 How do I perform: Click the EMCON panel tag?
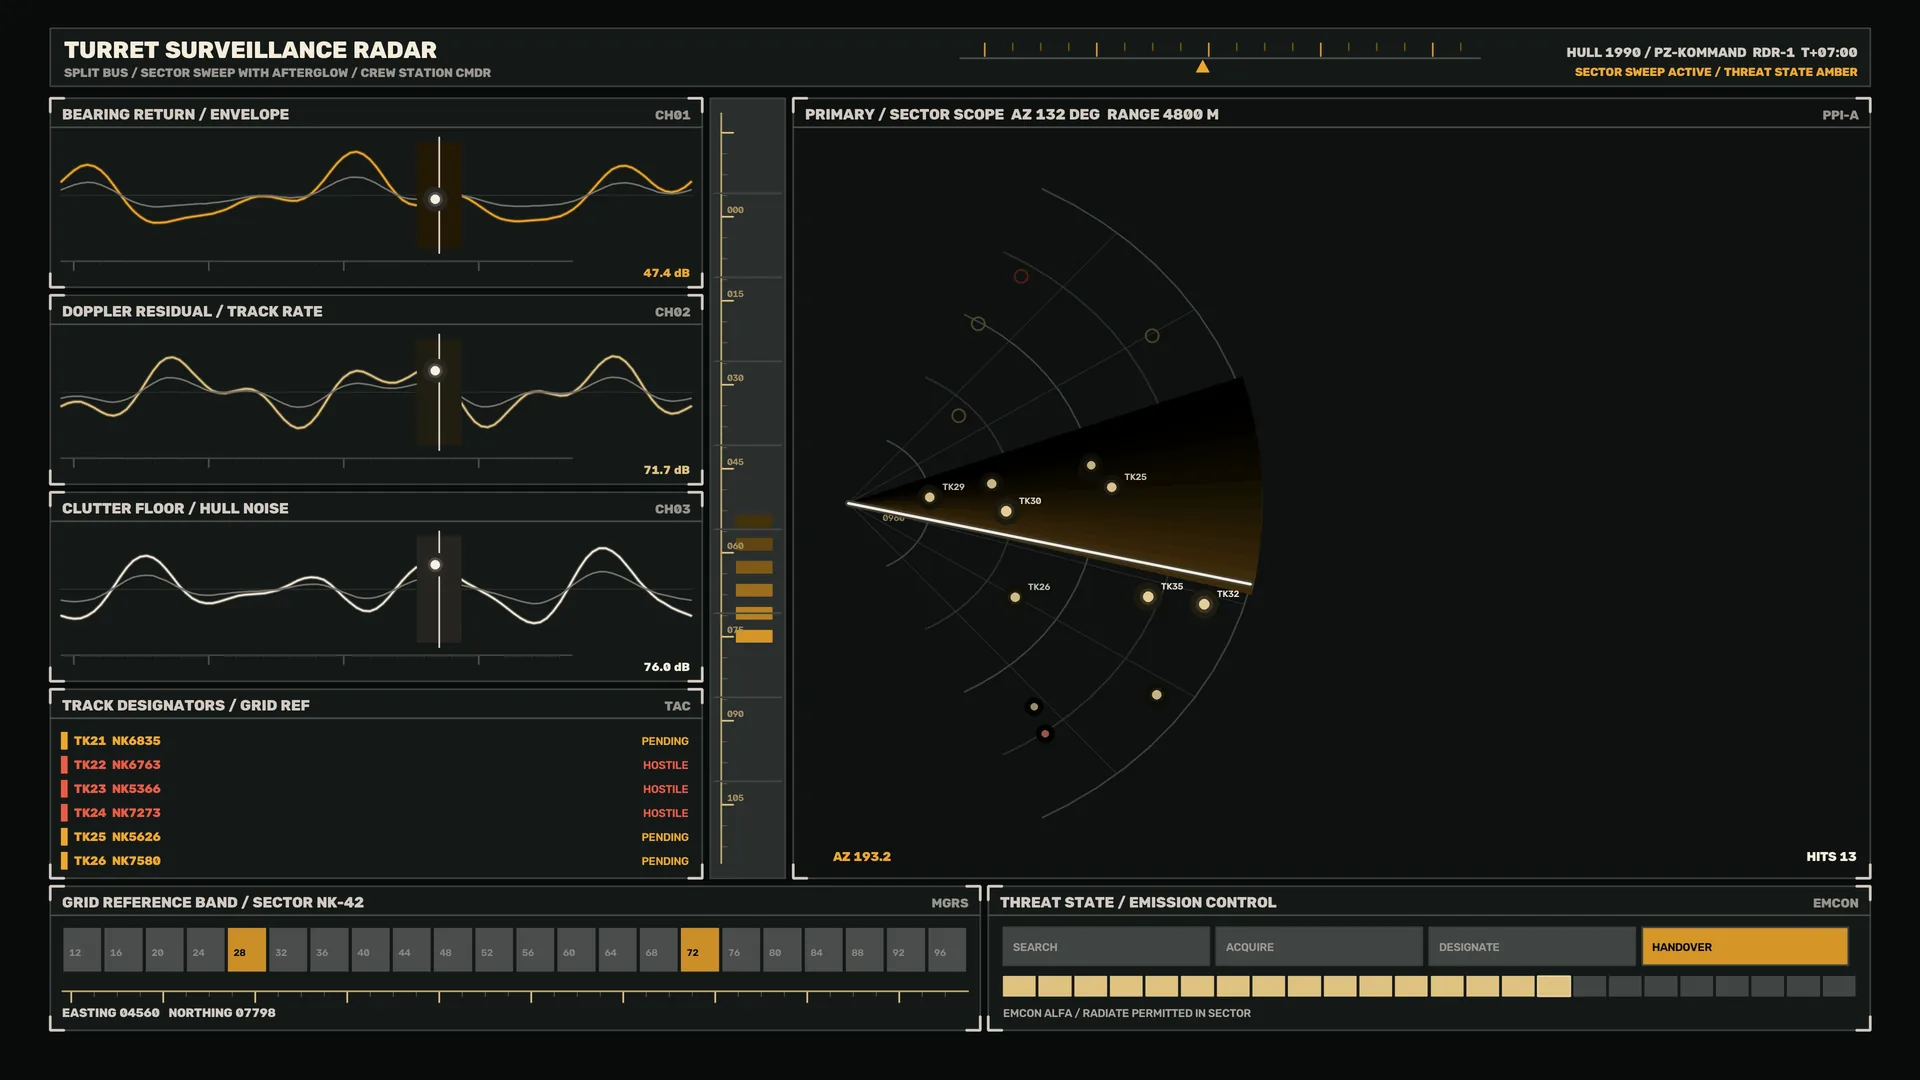(1835, 903)
